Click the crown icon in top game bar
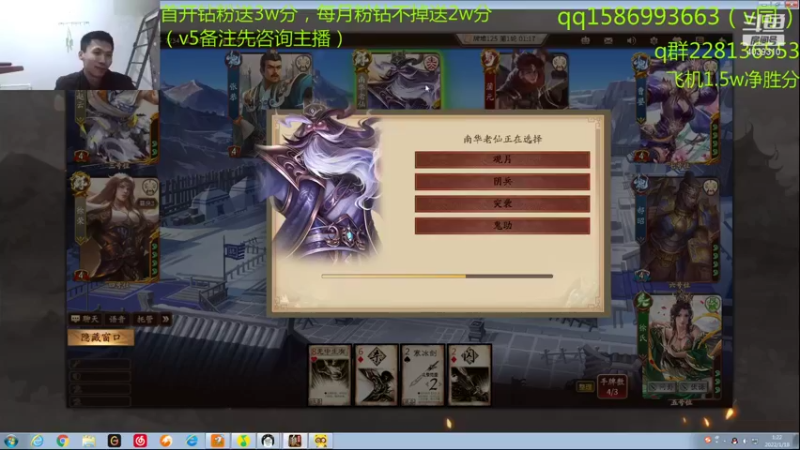This screenshot has height=450, width=800. pos(585,40)
